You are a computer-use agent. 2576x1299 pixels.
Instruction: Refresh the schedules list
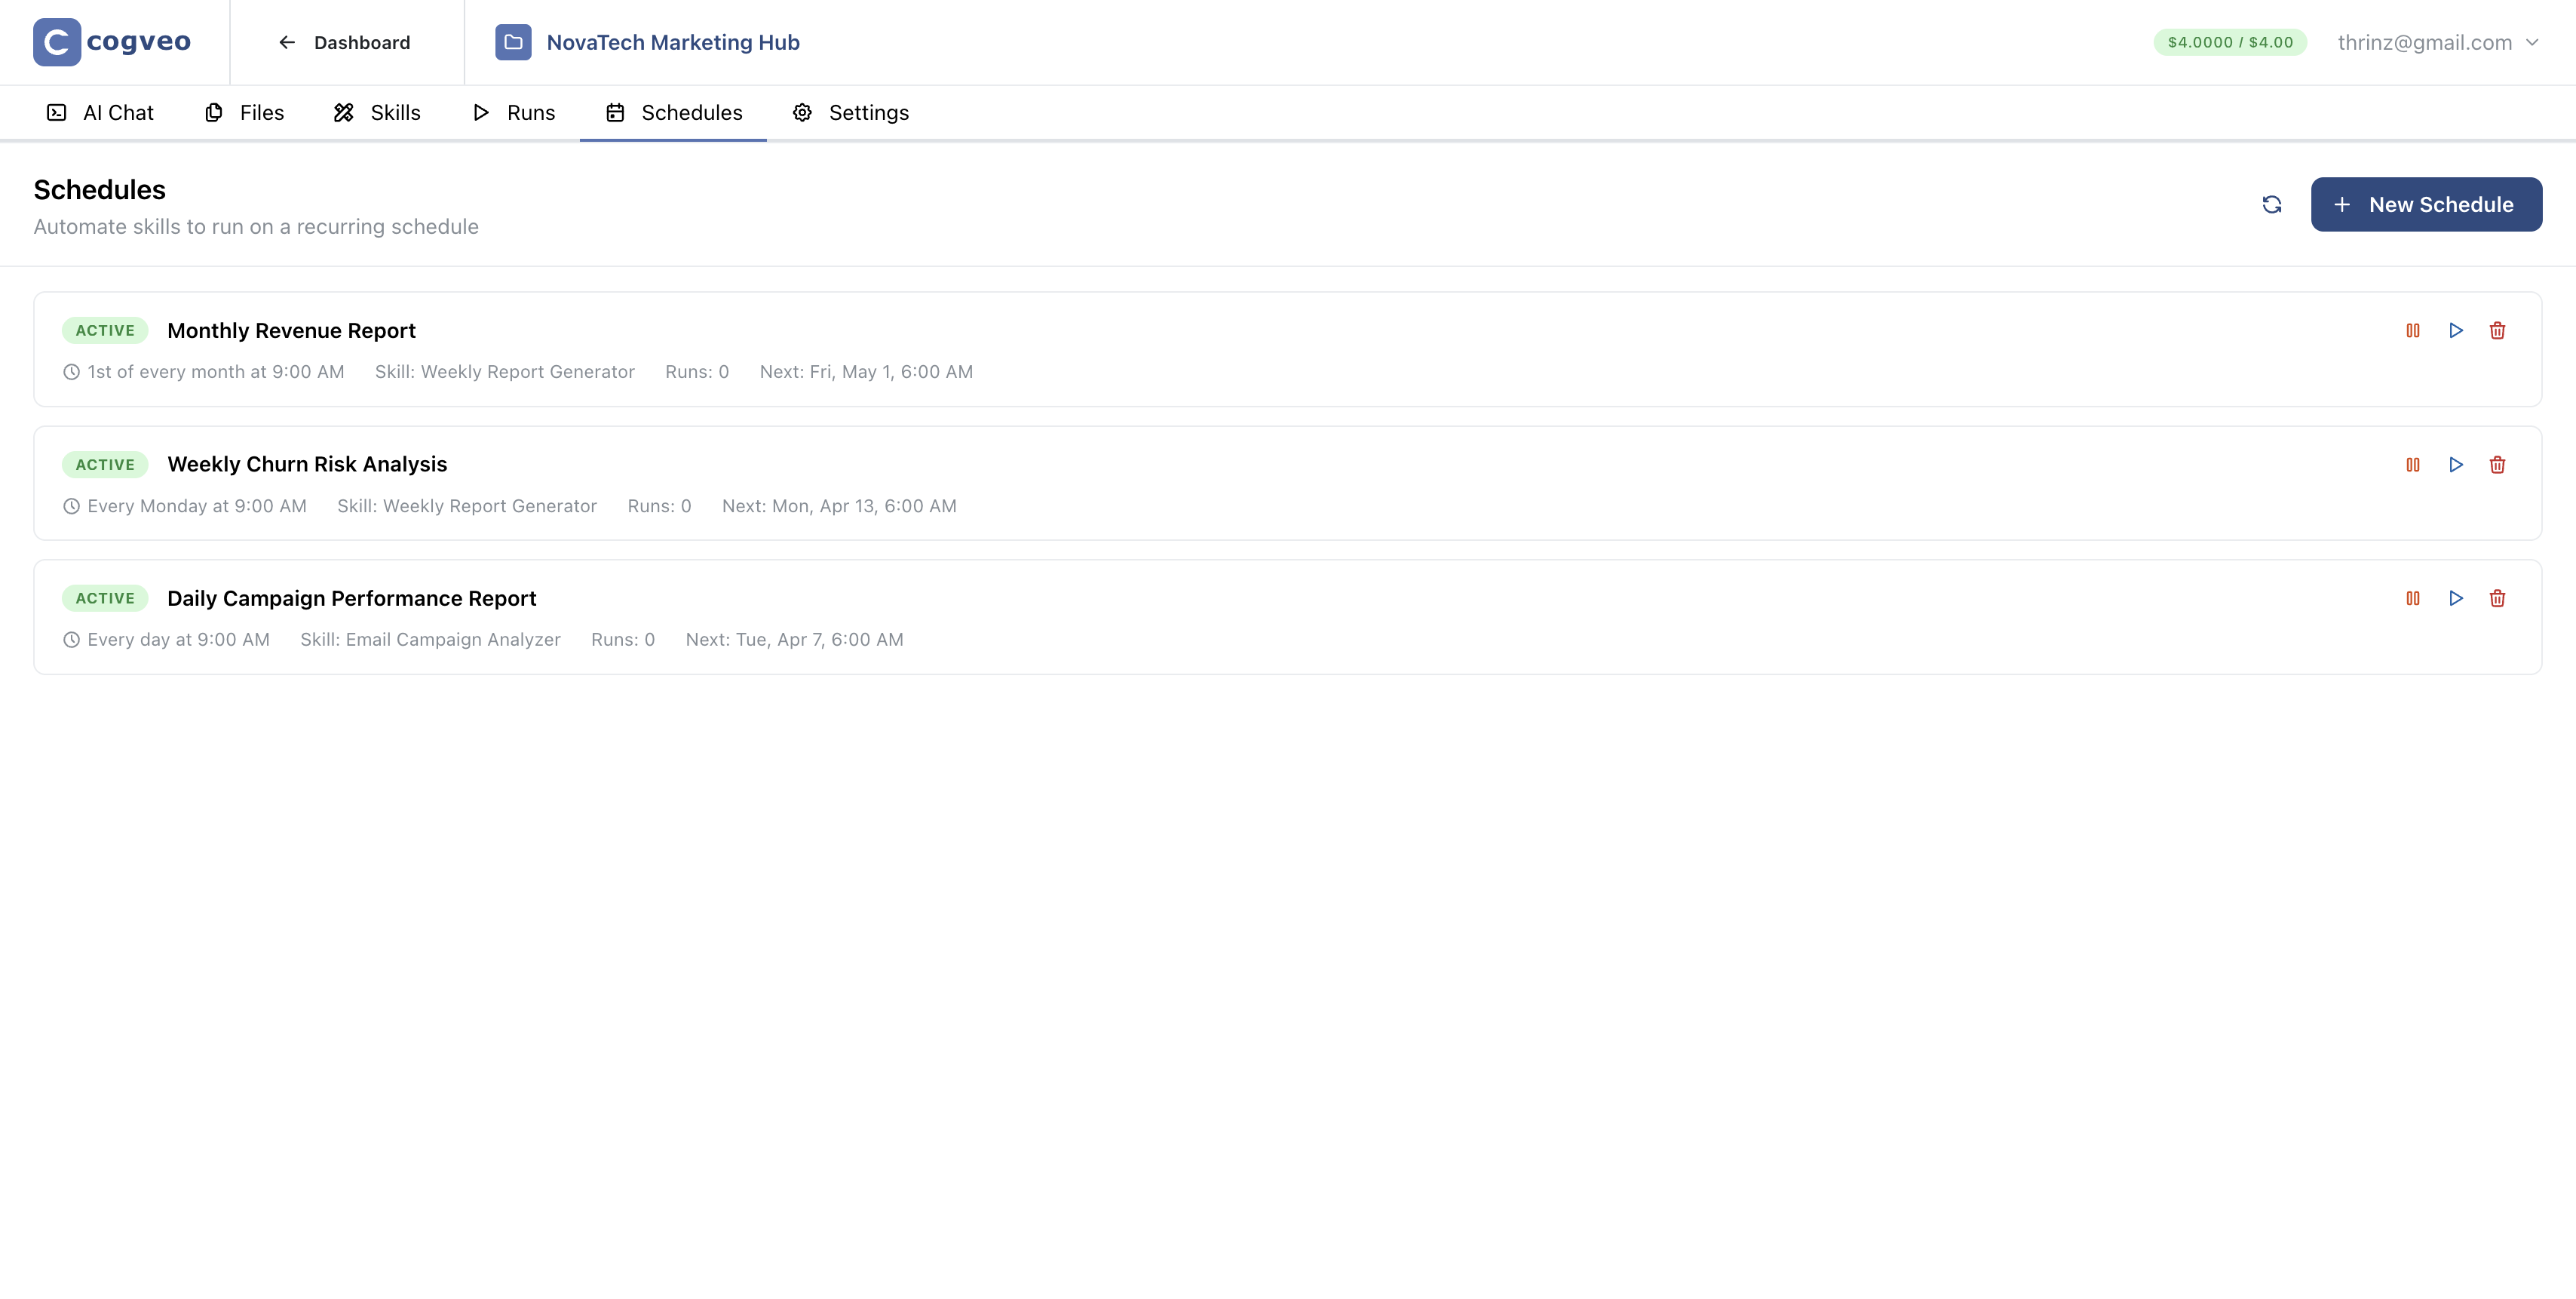pos(2271,204)
